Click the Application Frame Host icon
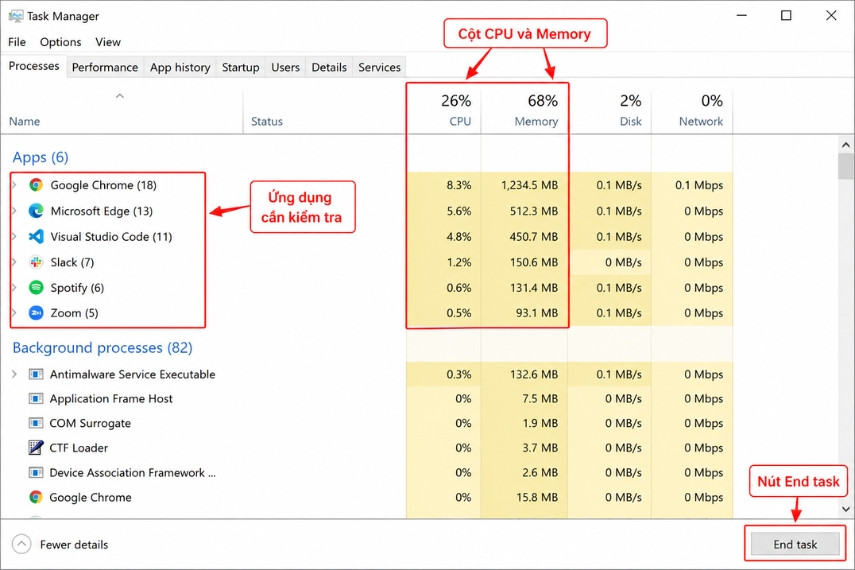 pos(35,399)
